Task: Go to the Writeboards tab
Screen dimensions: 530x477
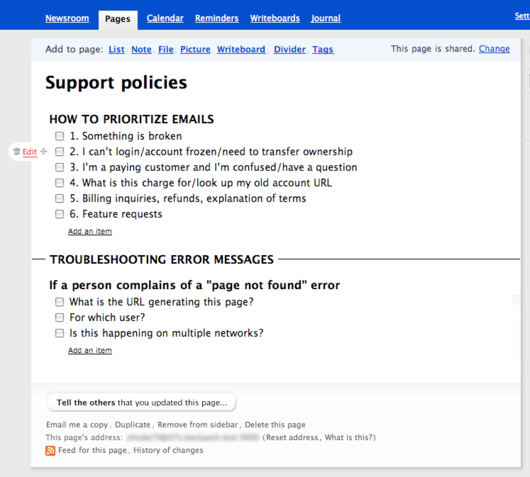Action: click(275, 18)
